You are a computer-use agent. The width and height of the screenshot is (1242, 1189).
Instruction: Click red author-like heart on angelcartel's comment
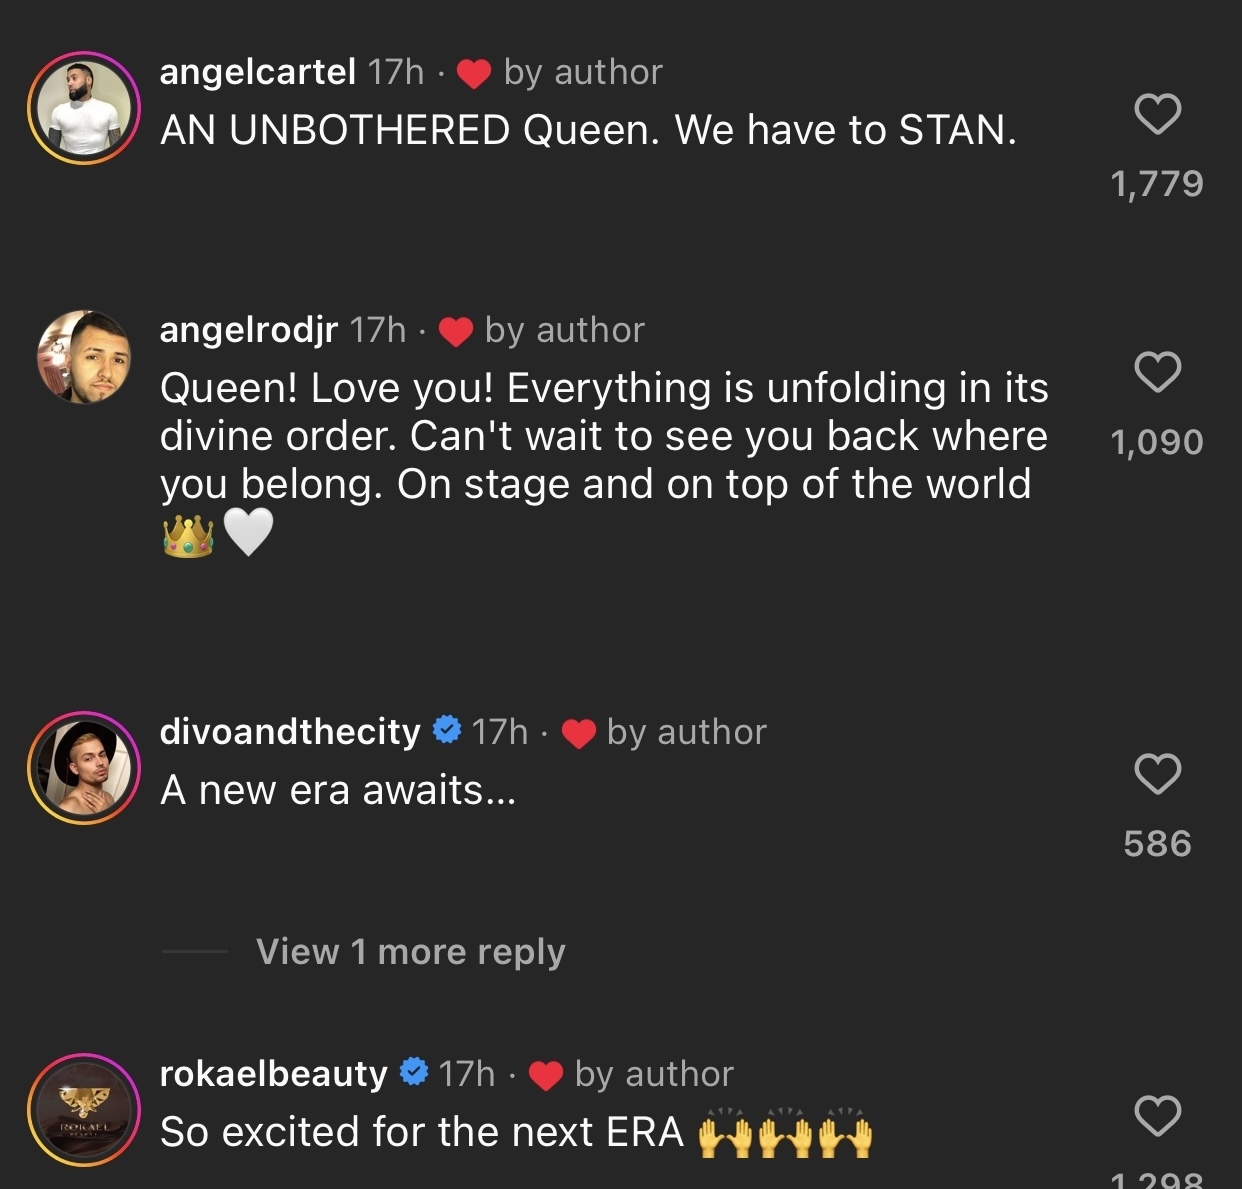[x=474, y=74]
